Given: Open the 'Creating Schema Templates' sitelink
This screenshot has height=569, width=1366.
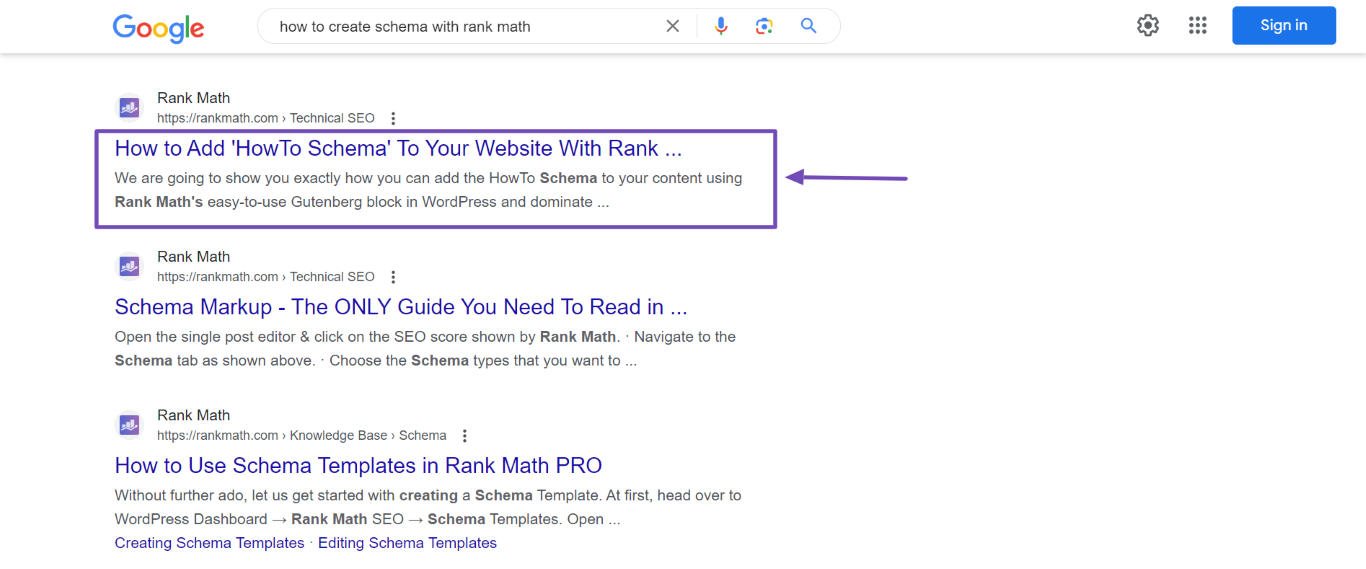Looking at the screenshot, I should coord(209,543).
